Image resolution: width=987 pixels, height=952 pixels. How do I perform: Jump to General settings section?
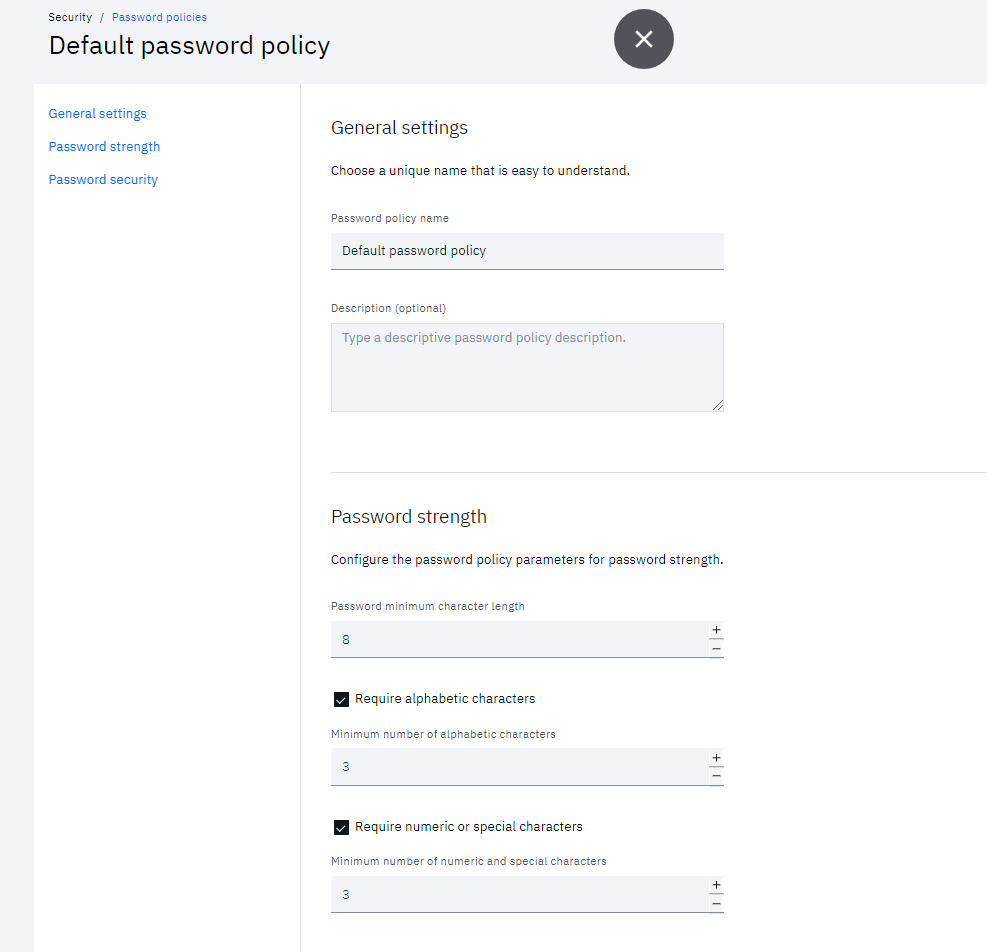click(x=98, y=114)
